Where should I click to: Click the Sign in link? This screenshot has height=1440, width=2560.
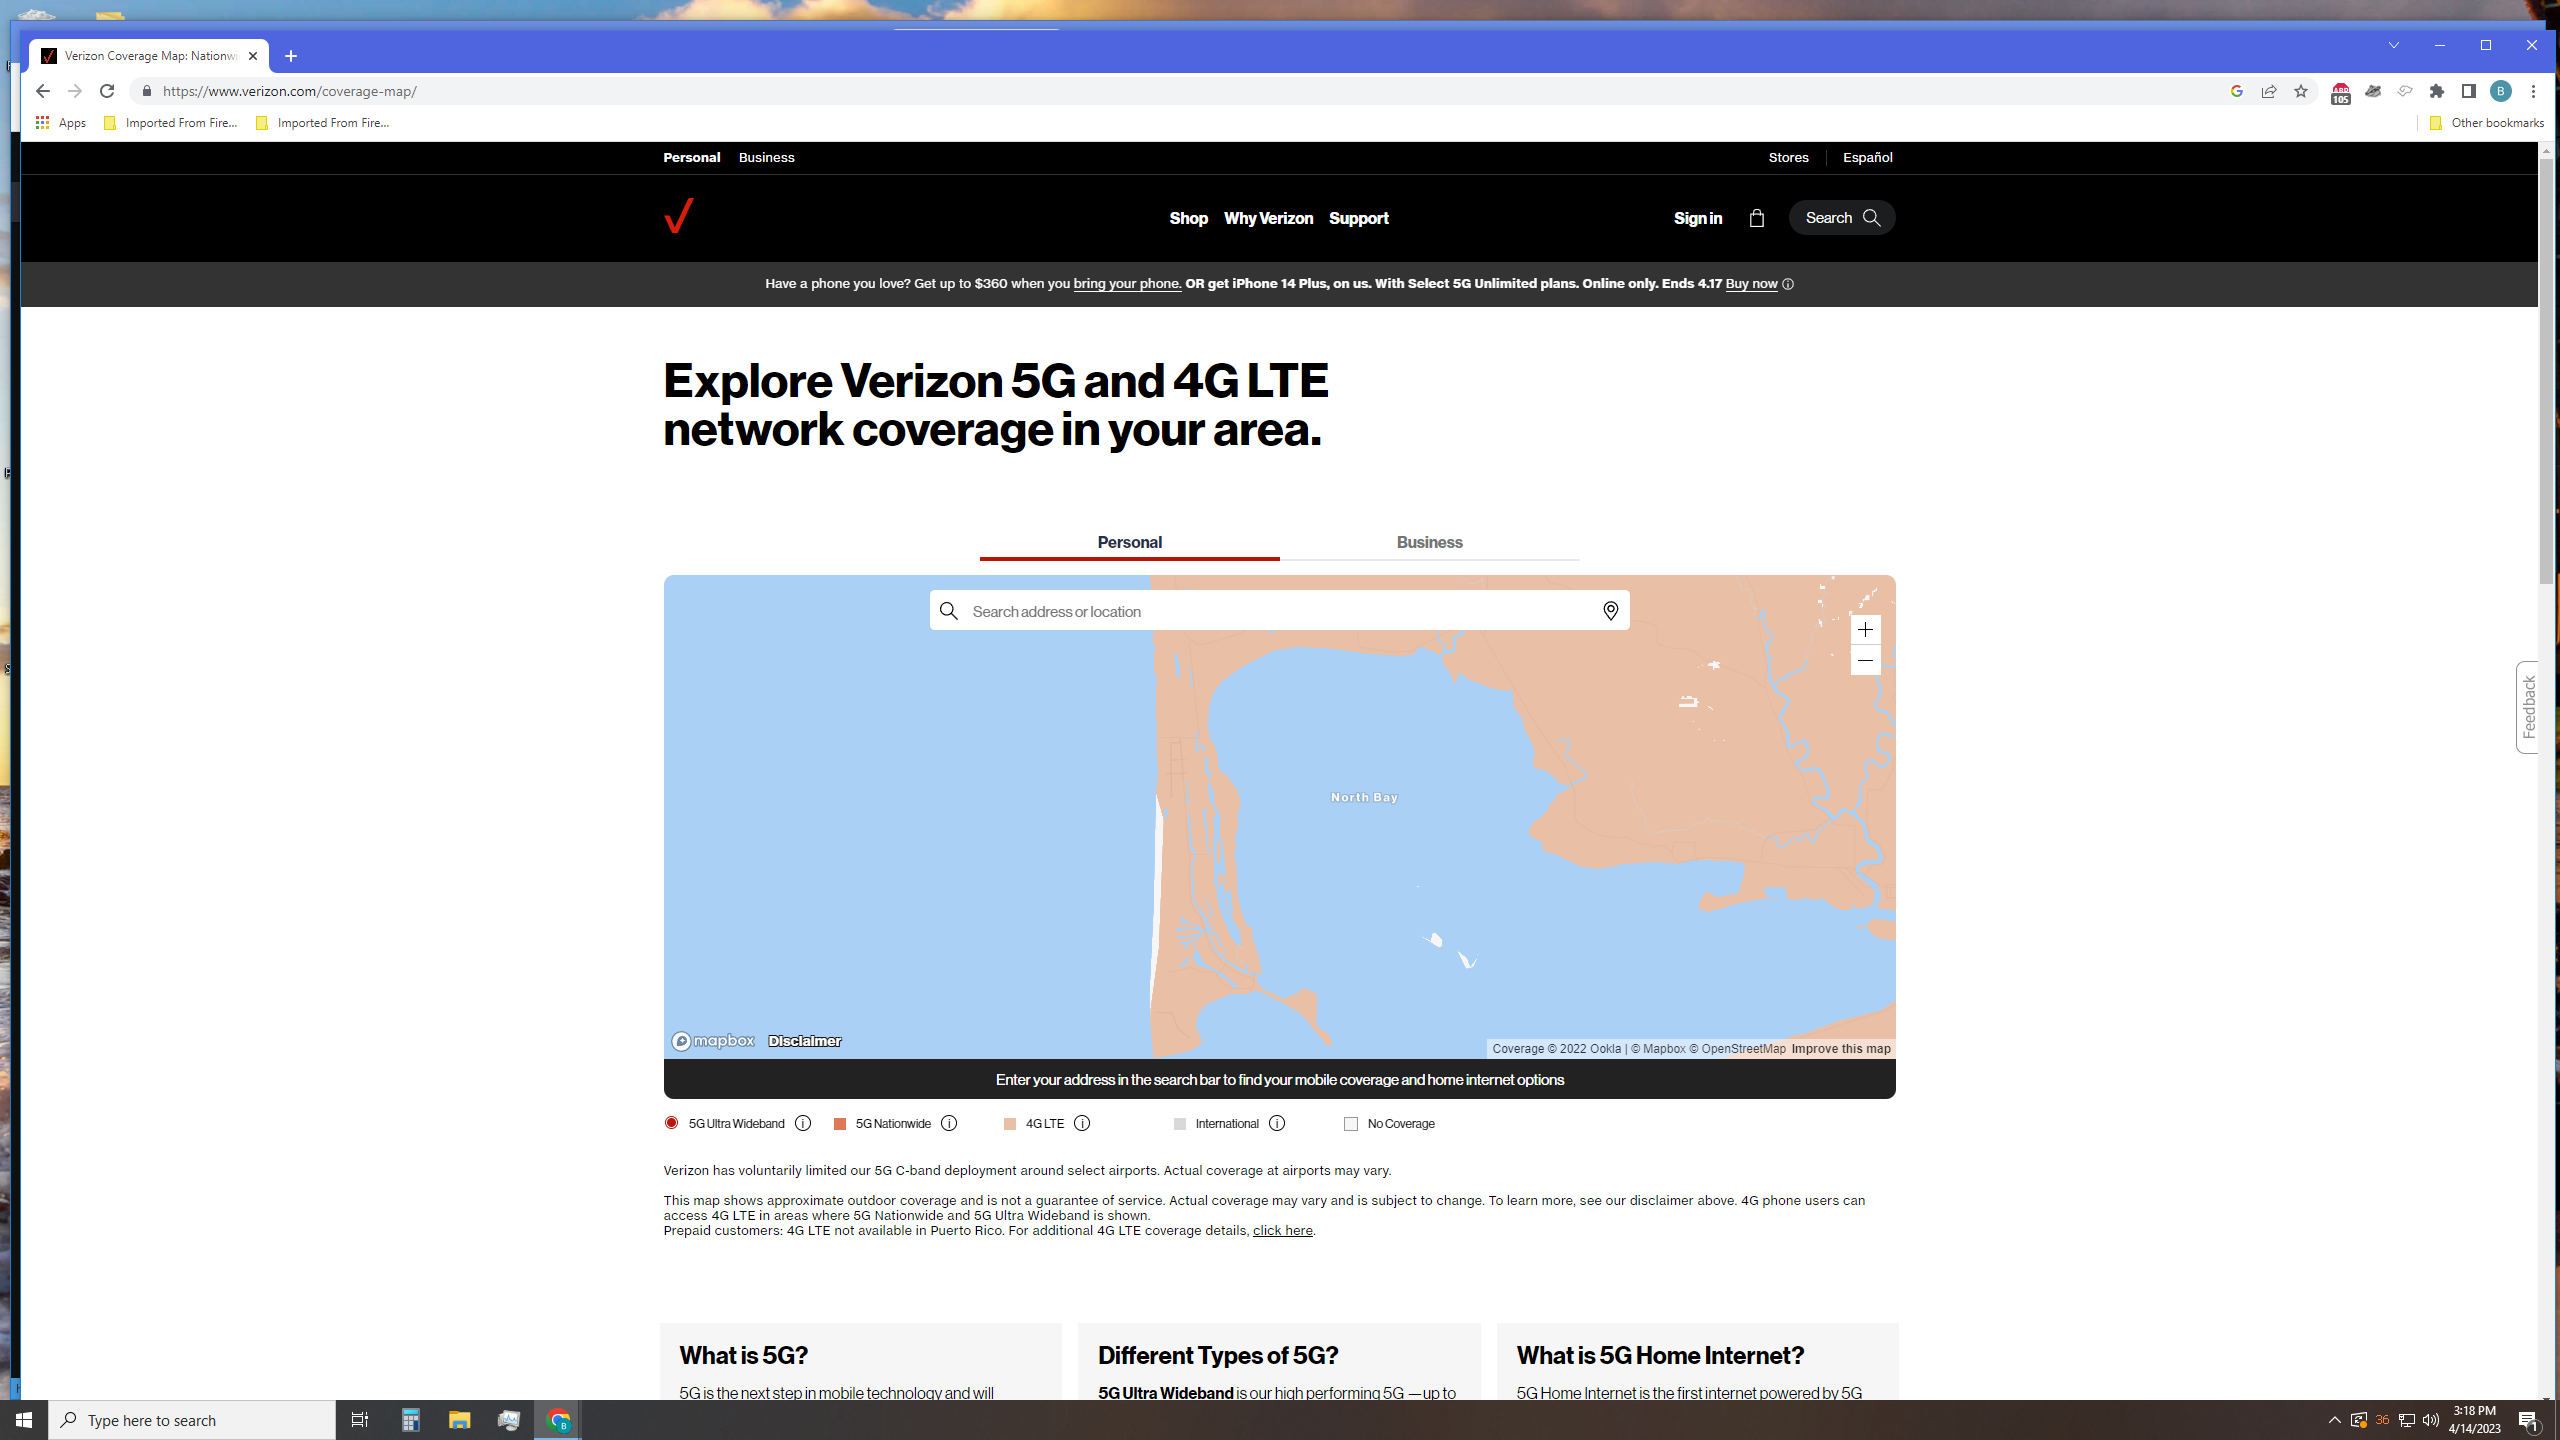pyautogui.click(x=1697, y=218)
